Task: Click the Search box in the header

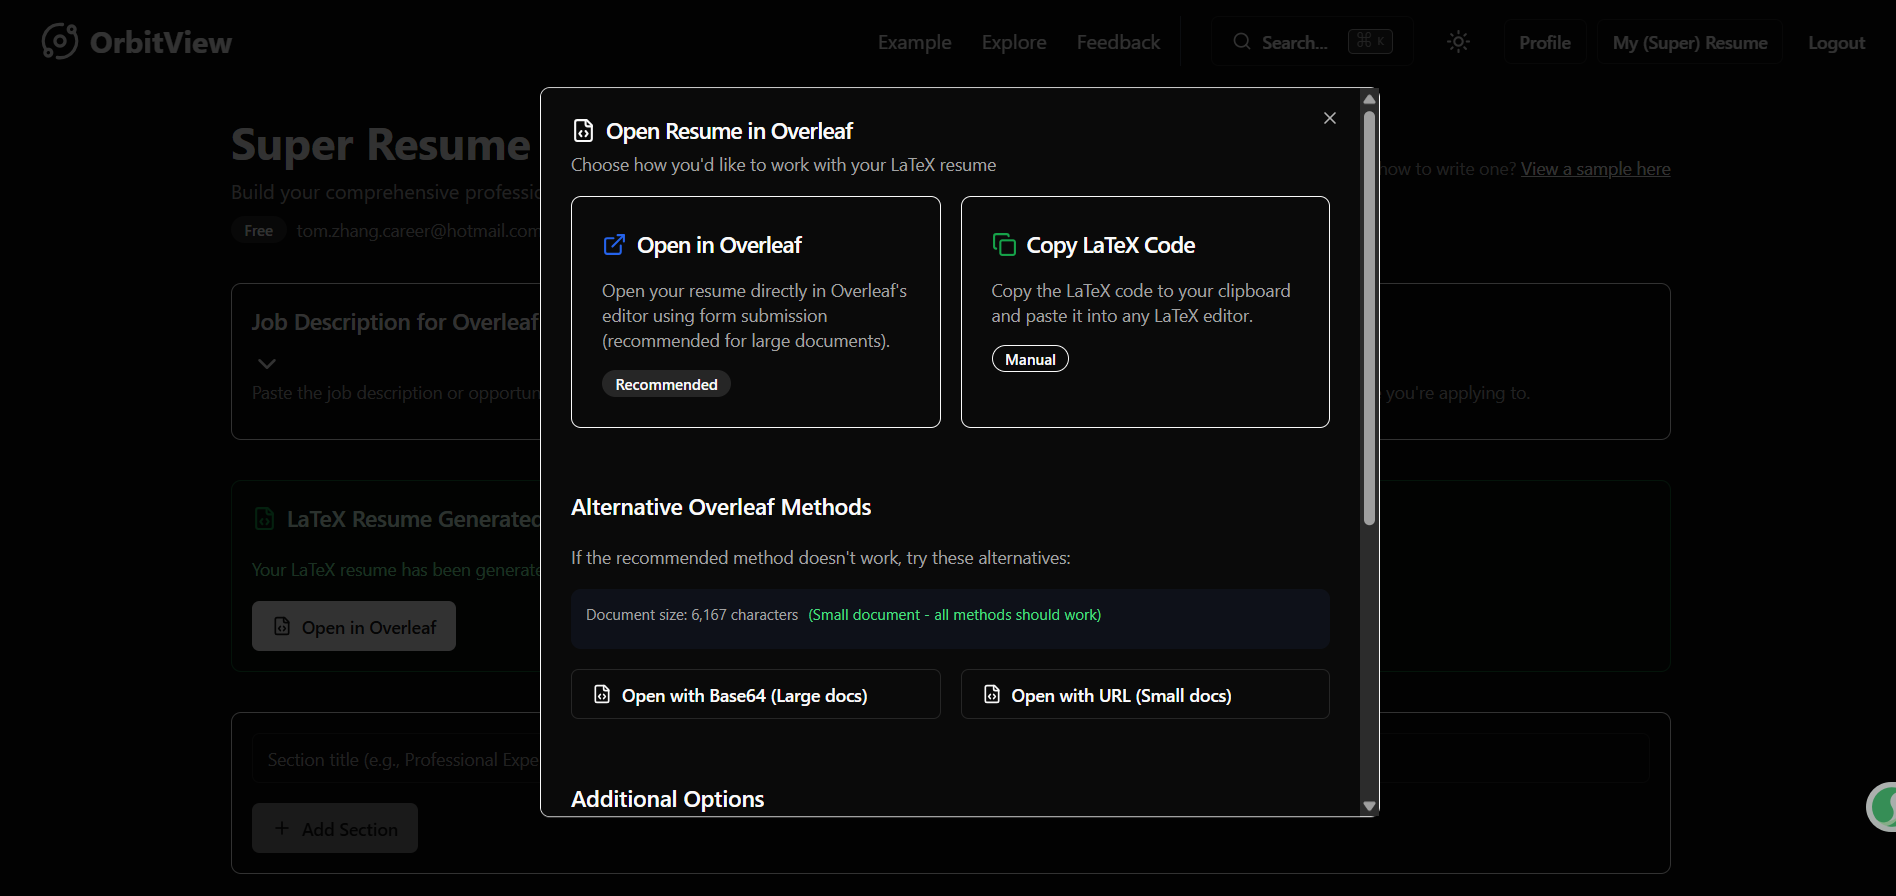Action: pyautogui.click(x=1312, y=42)
